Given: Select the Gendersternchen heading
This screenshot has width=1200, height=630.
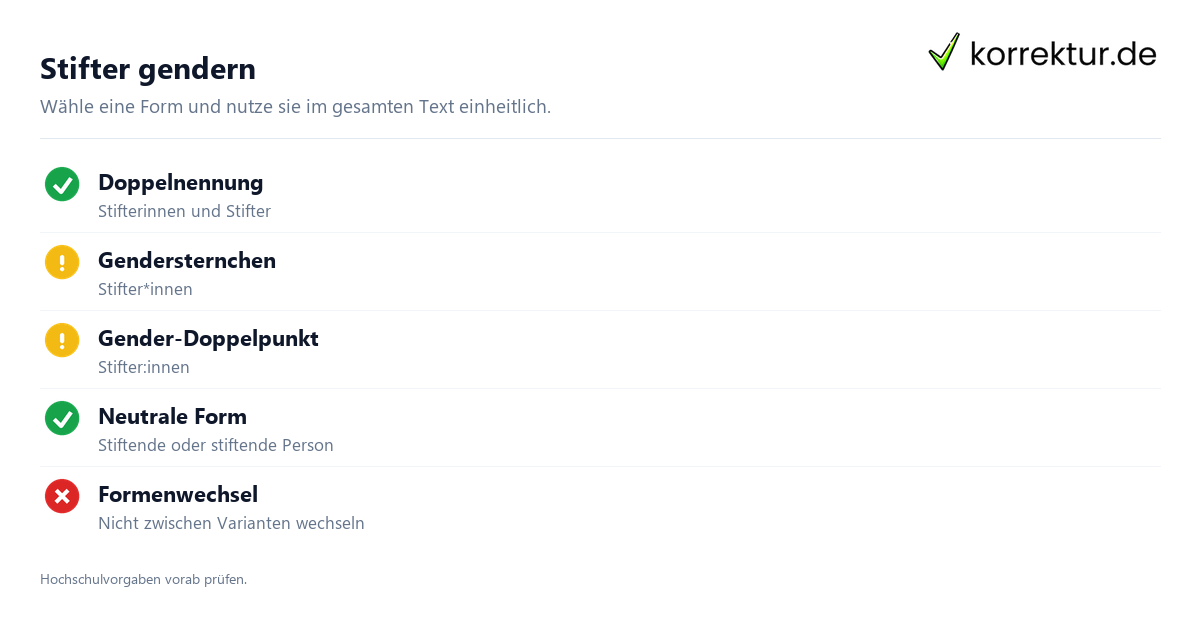Looking at the screenshot, I should click(x=187, y=260).
